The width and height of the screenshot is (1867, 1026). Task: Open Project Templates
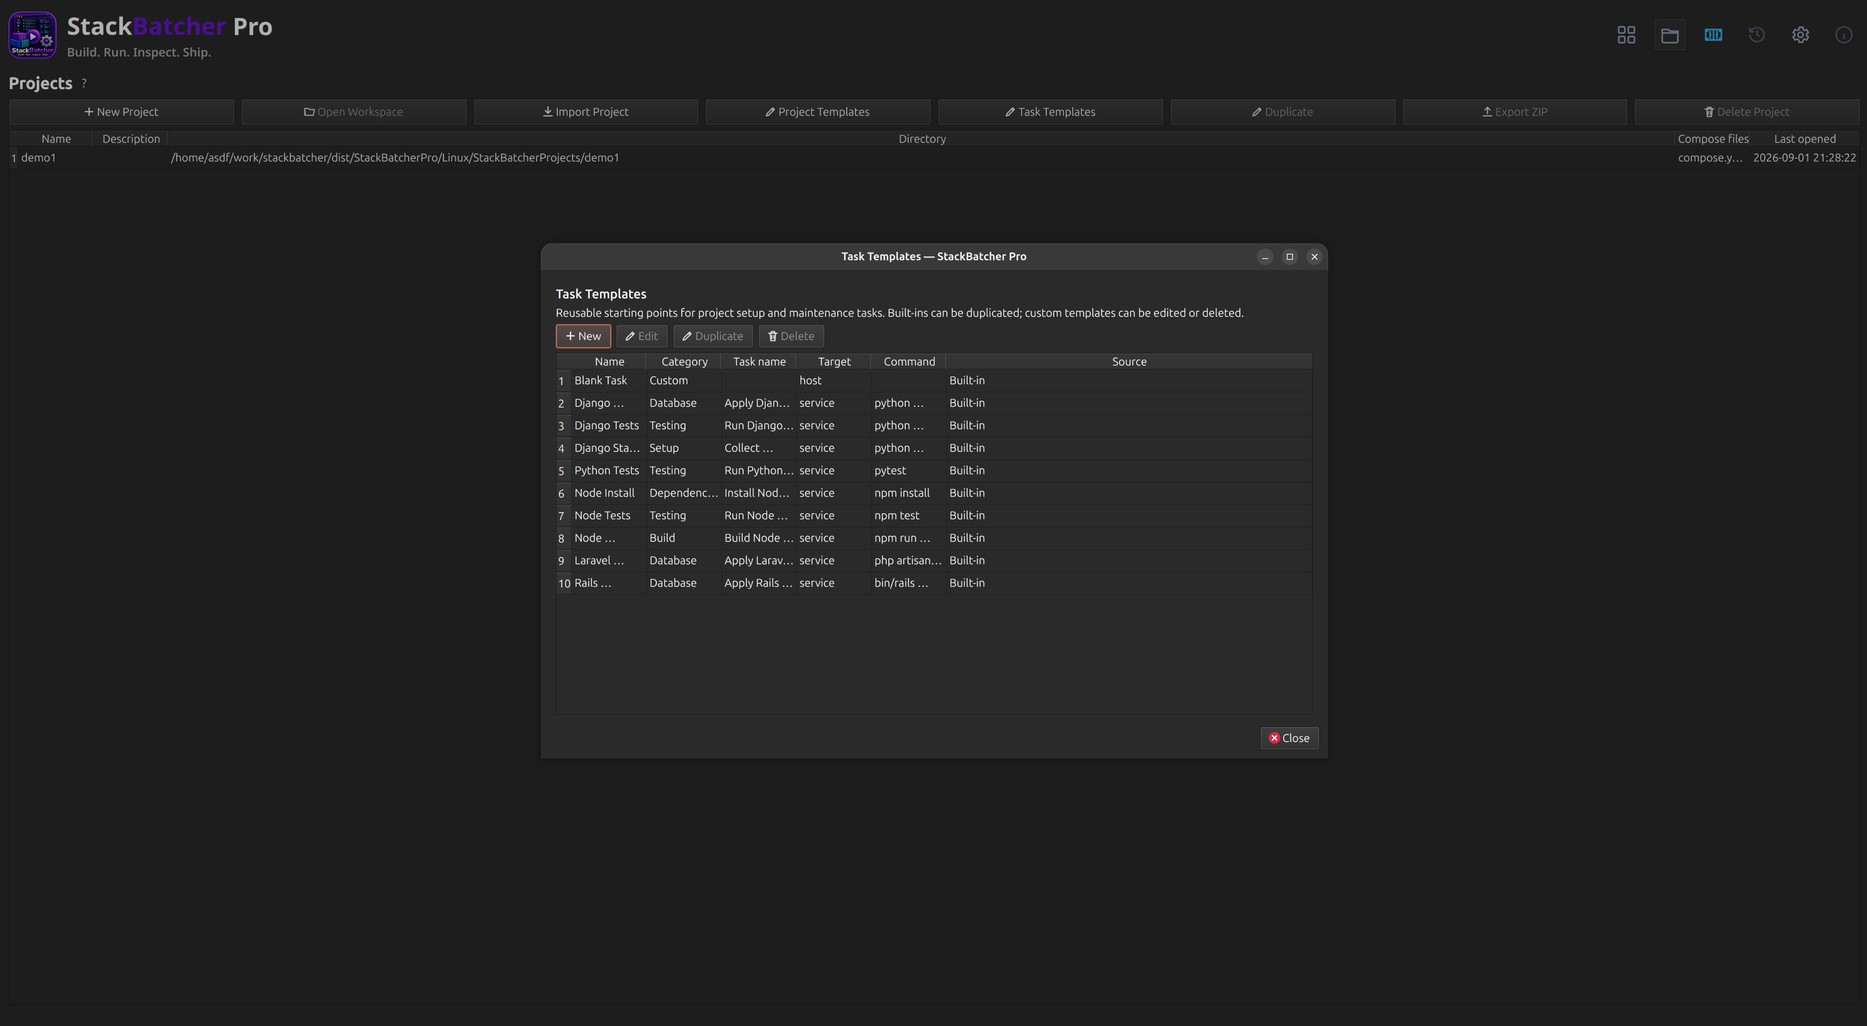point(817,112)
